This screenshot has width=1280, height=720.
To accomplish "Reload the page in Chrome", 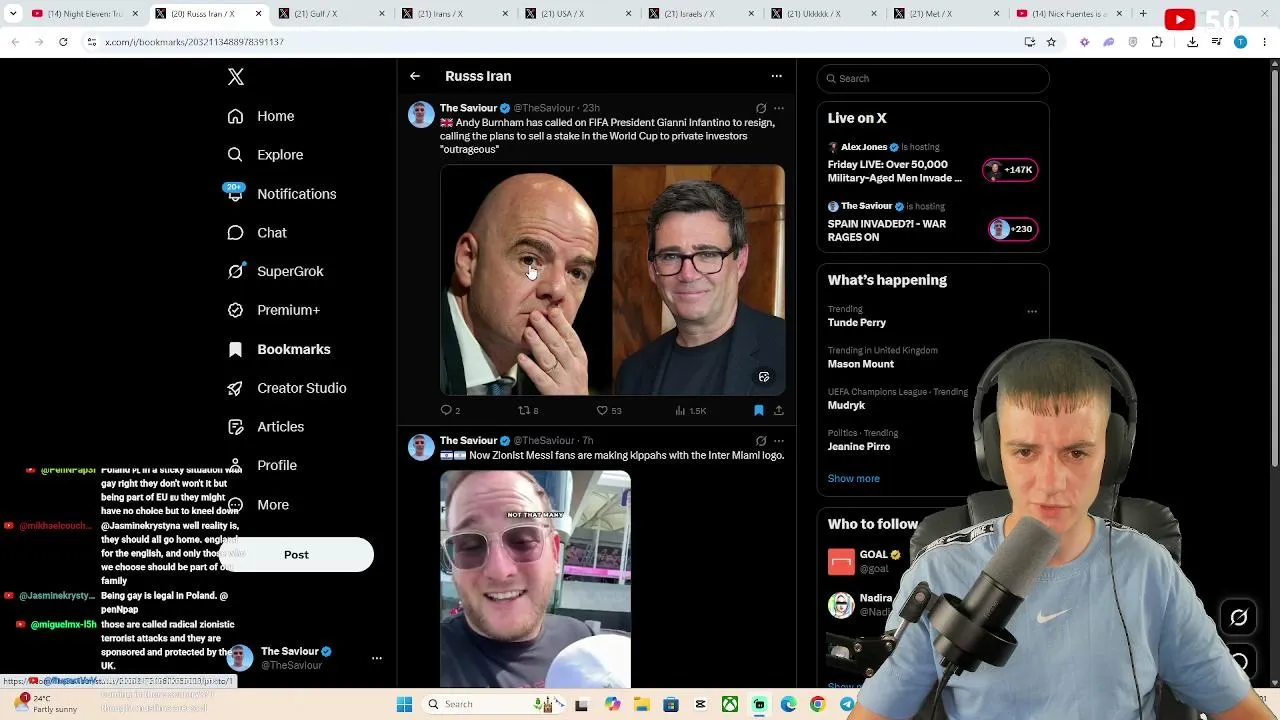I will tap(63, 42).
